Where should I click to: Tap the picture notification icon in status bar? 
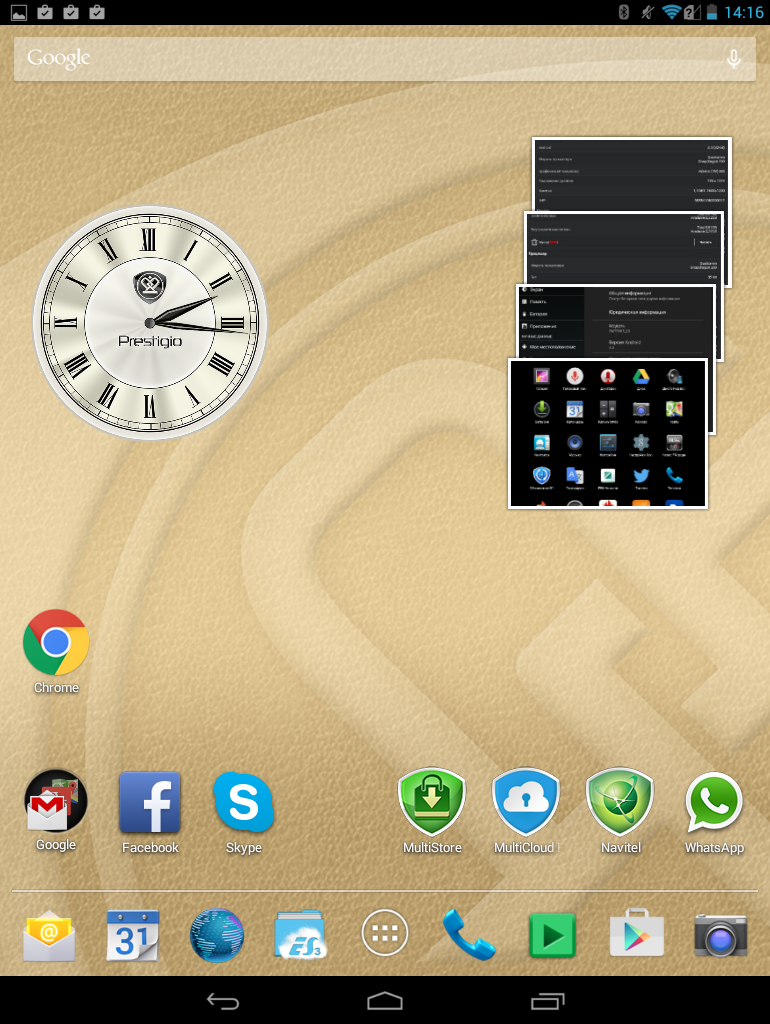(x=19, y=12)
